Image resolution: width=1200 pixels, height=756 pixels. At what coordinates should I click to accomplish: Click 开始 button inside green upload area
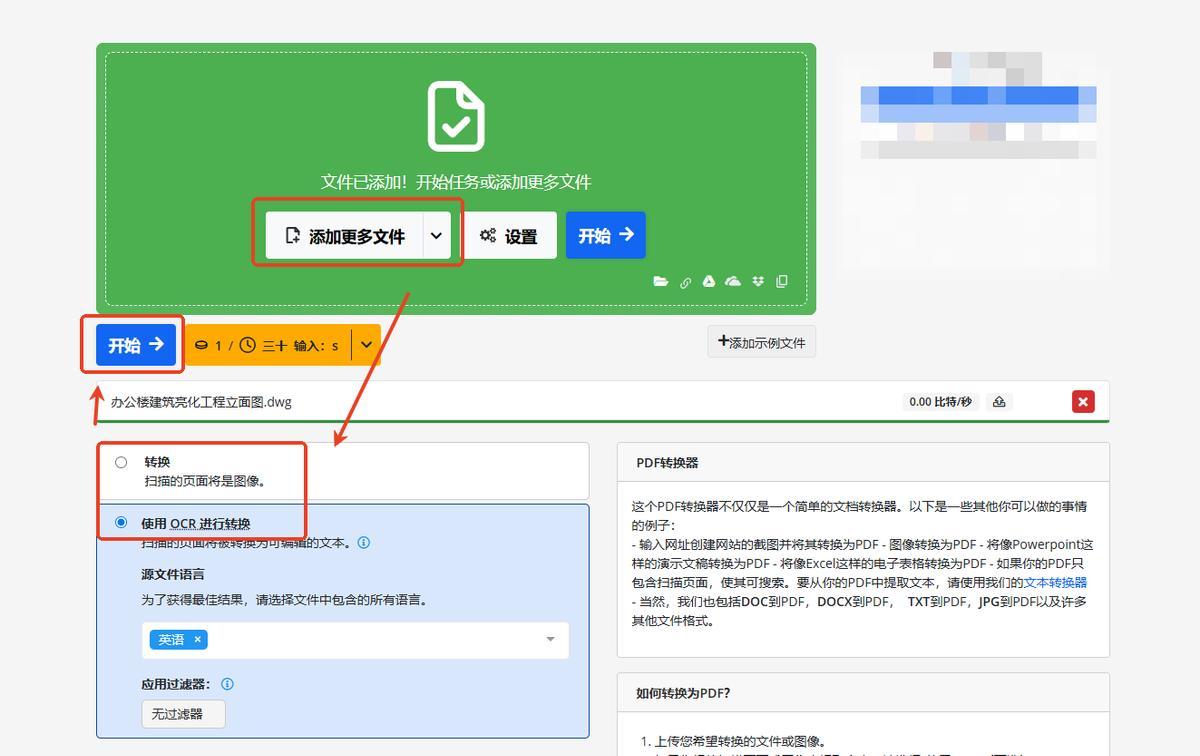click(x=605, y=235)
